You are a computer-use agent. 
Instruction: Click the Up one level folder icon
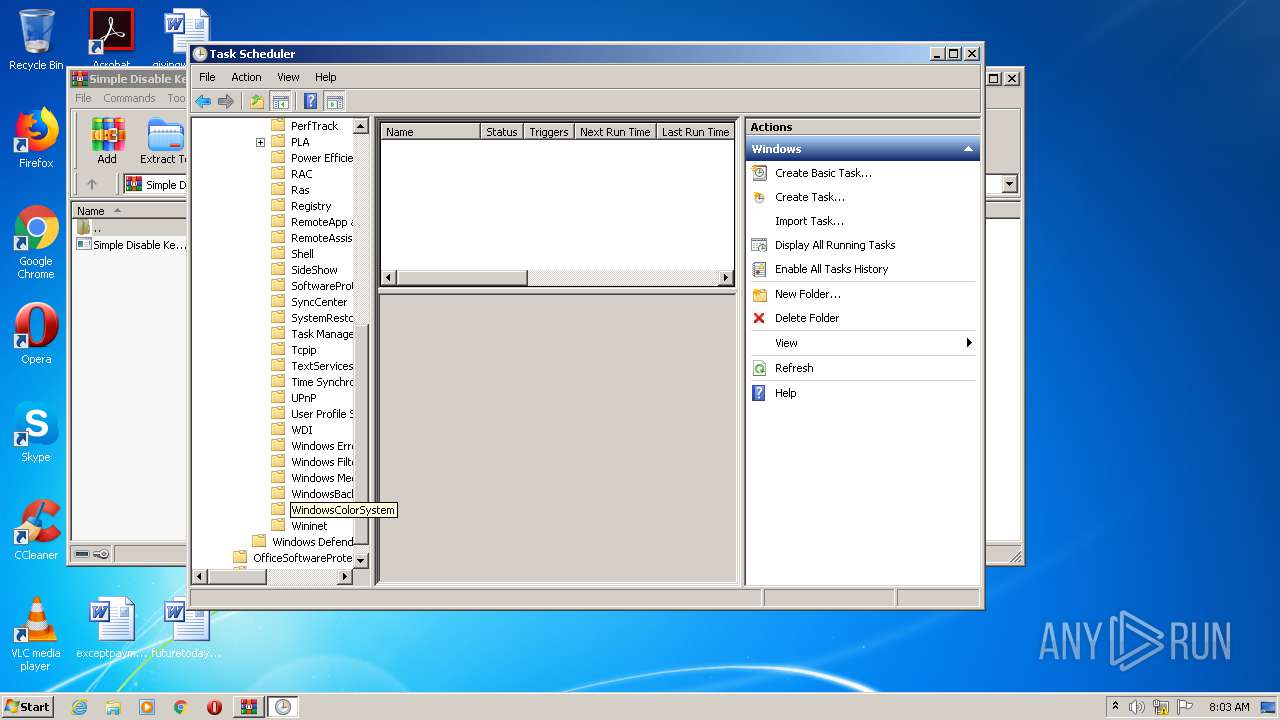point(257,101)
